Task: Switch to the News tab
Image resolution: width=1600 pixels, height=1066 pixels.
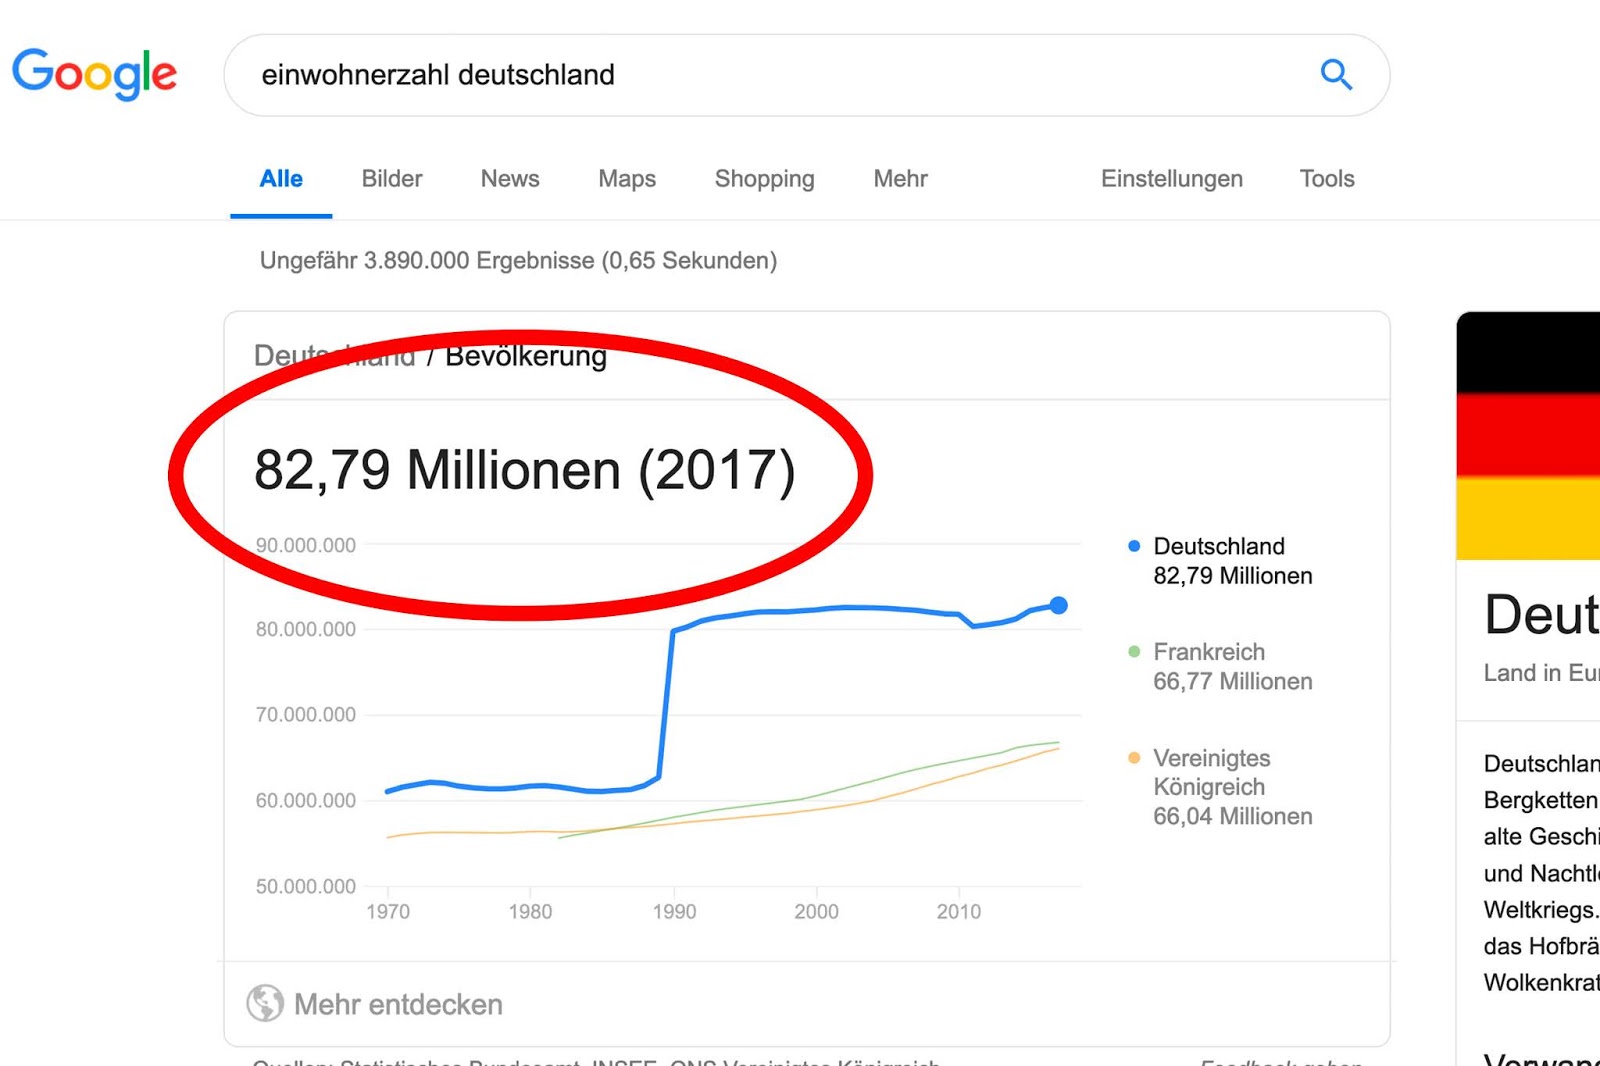Action: (x=510, y=179)
